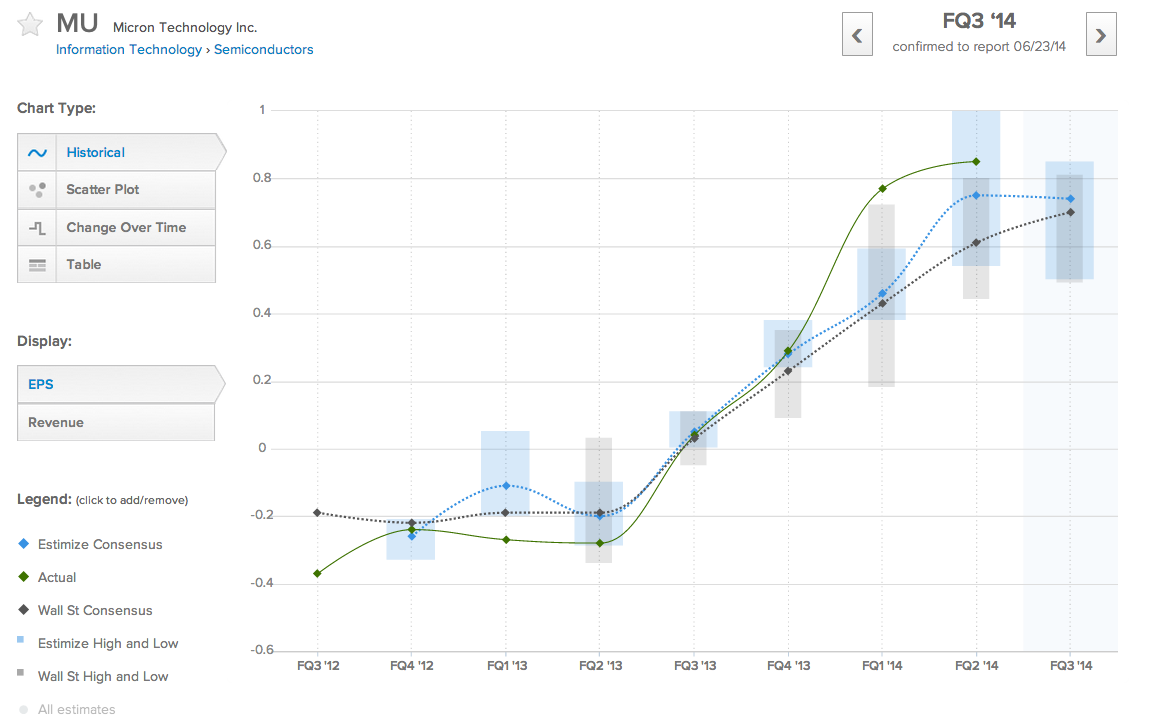Click the MU ticker symbol heading

point(77,24)
